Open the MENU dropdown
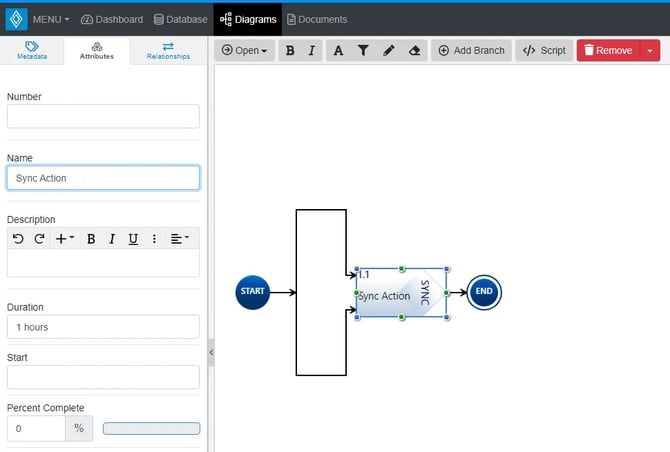Screen dimensions: 670x452 pos(51,20)
